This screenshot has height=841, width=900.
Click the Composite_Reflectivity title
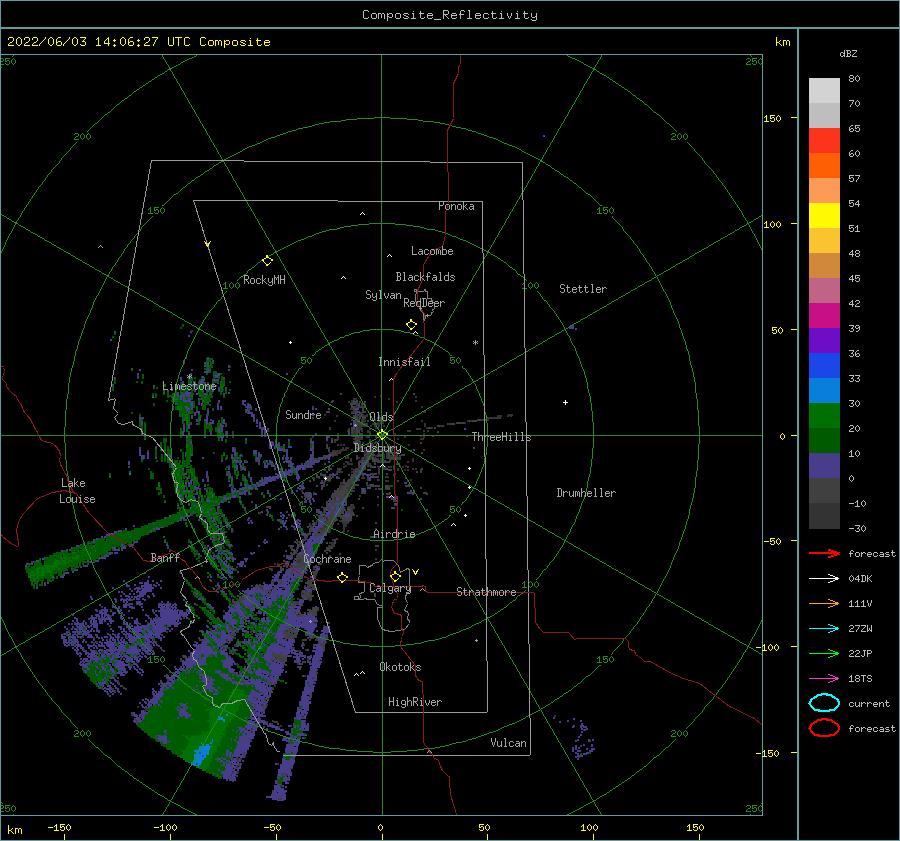450,15
